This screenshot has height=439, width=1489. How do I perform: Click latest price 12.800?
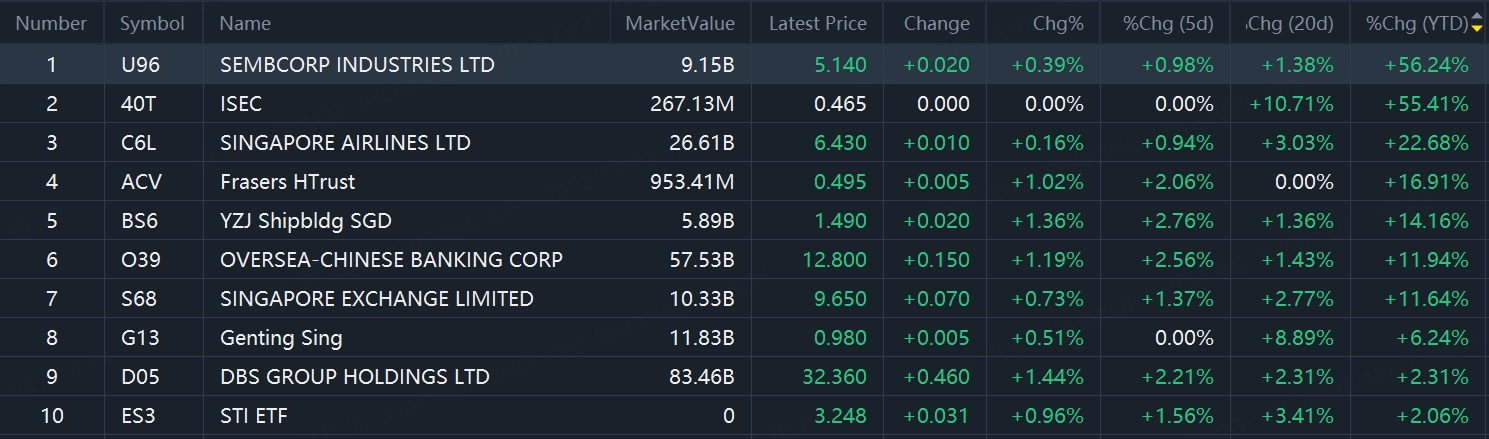(836, 260)
